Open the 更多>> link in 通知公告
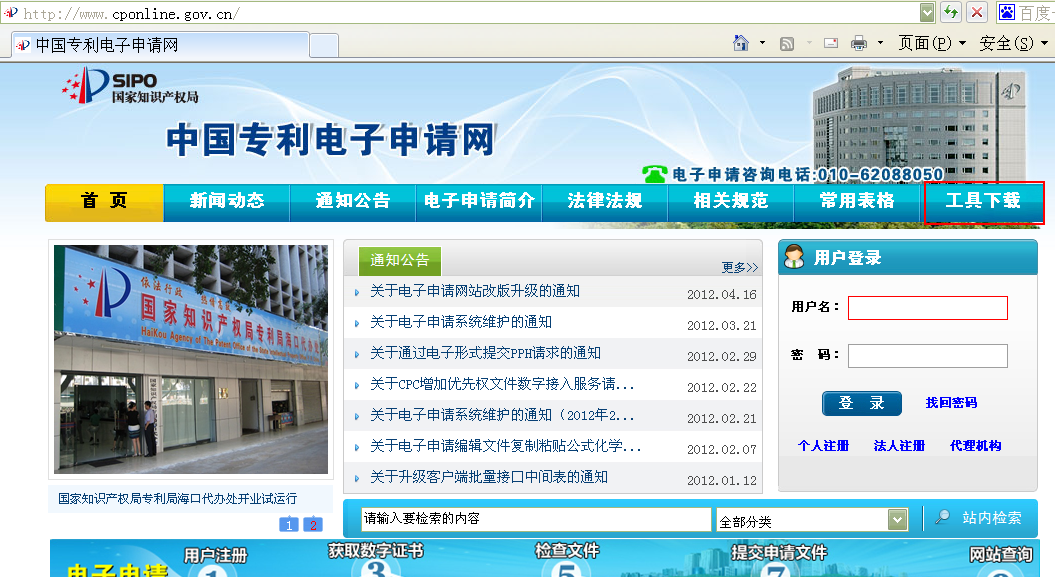The image size is (1055, 577). (x=740, y=267)
